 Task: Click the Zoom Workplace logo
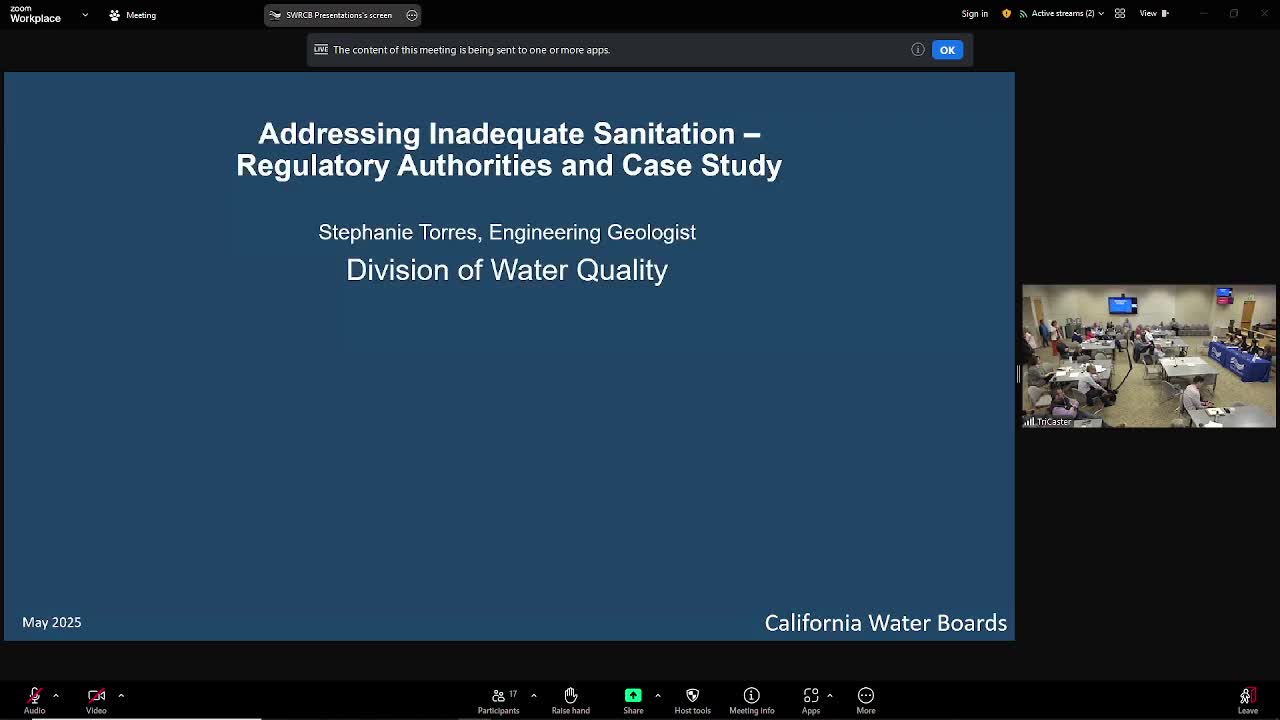(x=35, y=14)
